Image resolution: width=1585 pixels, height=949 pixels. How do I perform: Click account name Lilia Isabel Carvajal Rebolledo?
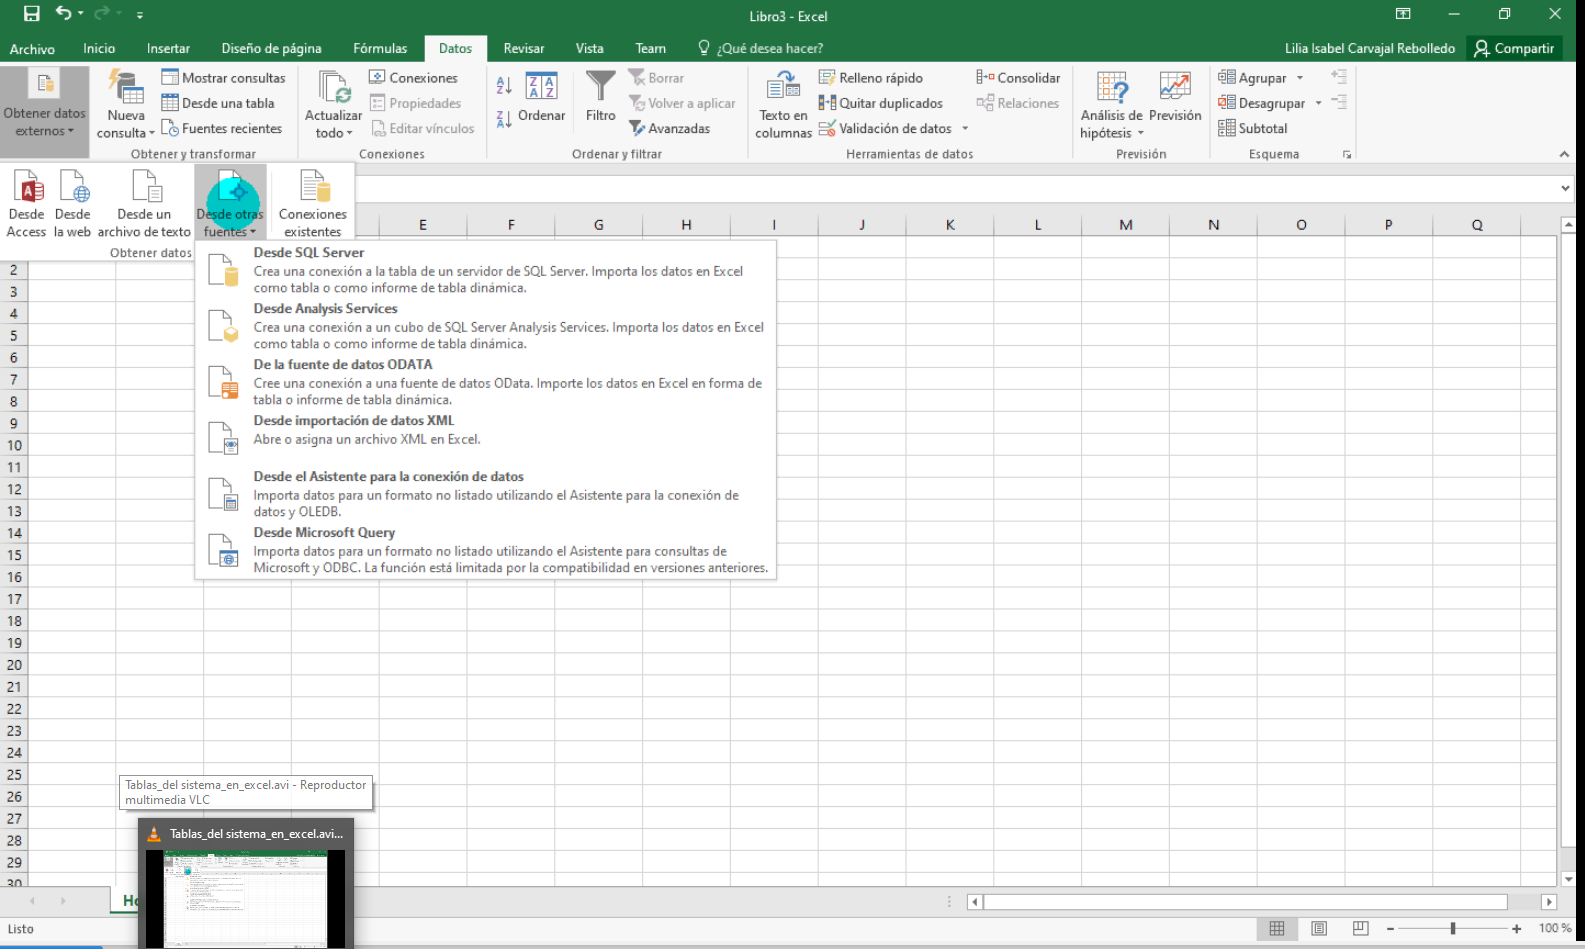[x=1369, y=48]
